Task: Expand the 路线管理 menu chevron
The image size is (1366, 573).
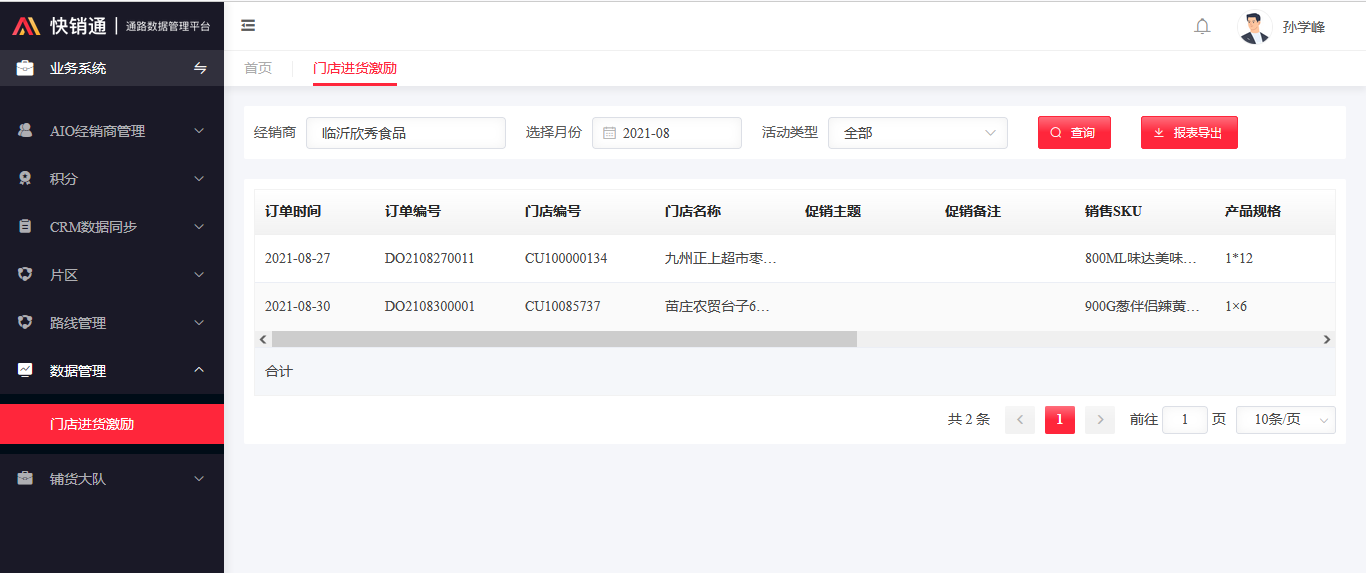Action: click(x=199, y=323)
